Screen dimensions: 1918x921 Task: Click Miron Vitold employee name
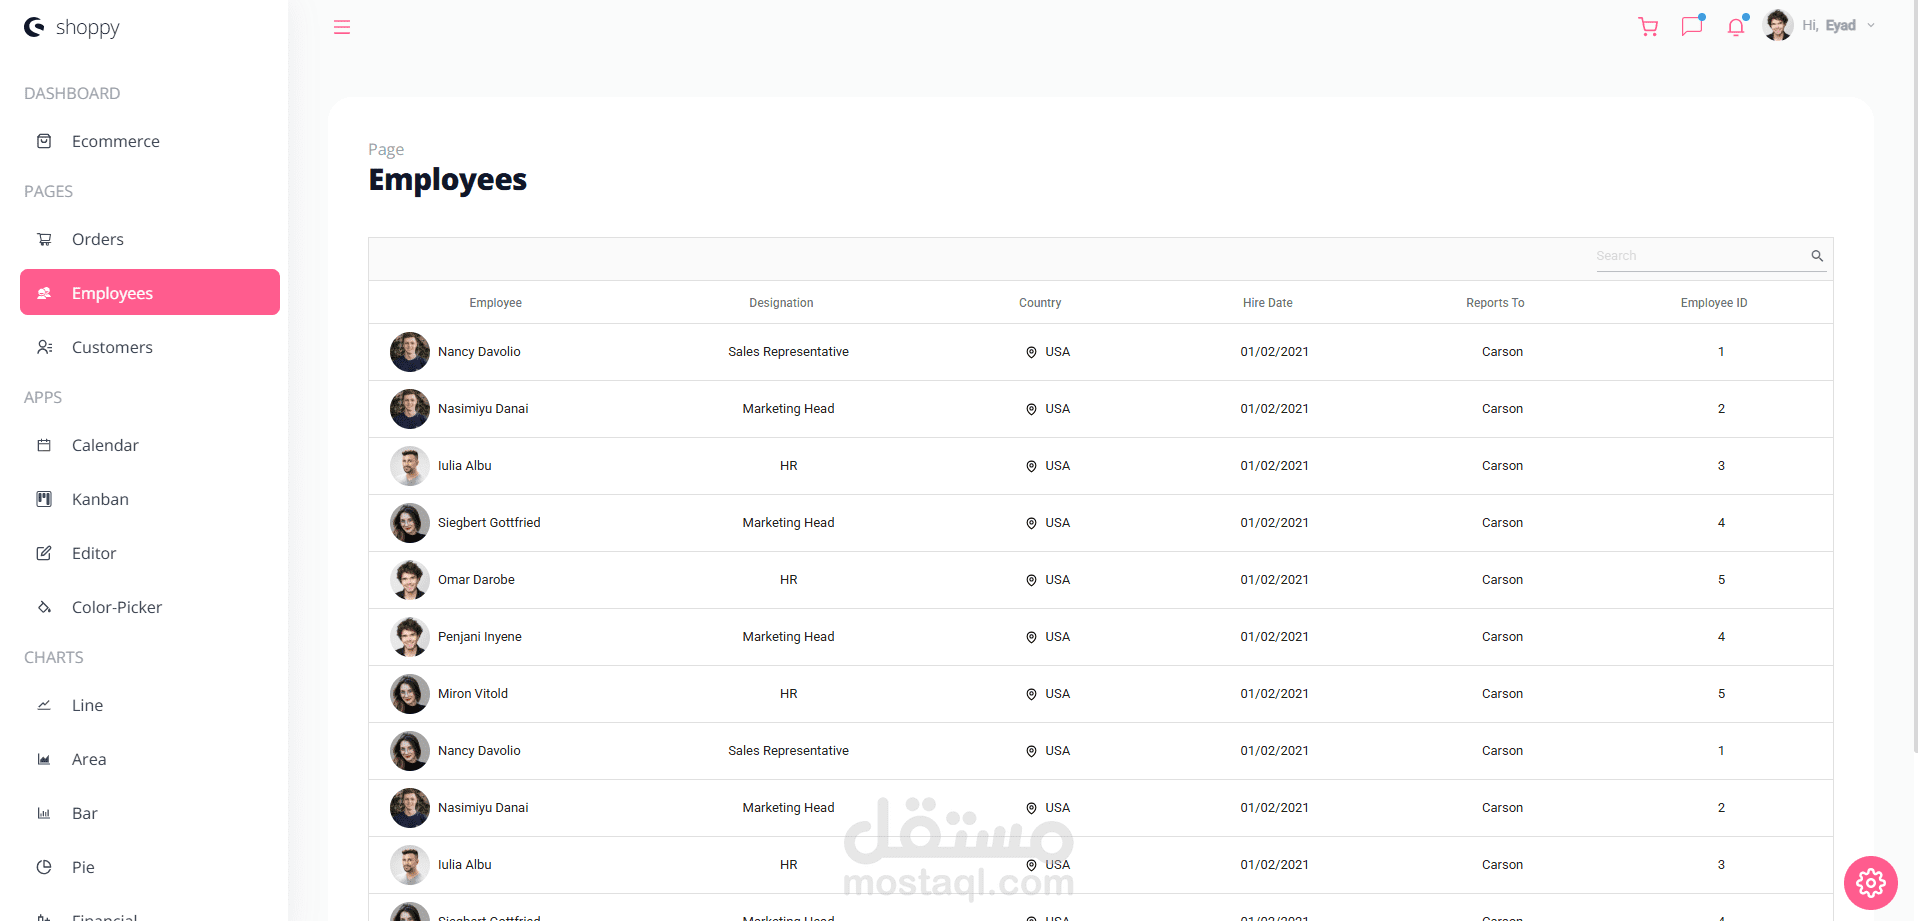point(473,694)
